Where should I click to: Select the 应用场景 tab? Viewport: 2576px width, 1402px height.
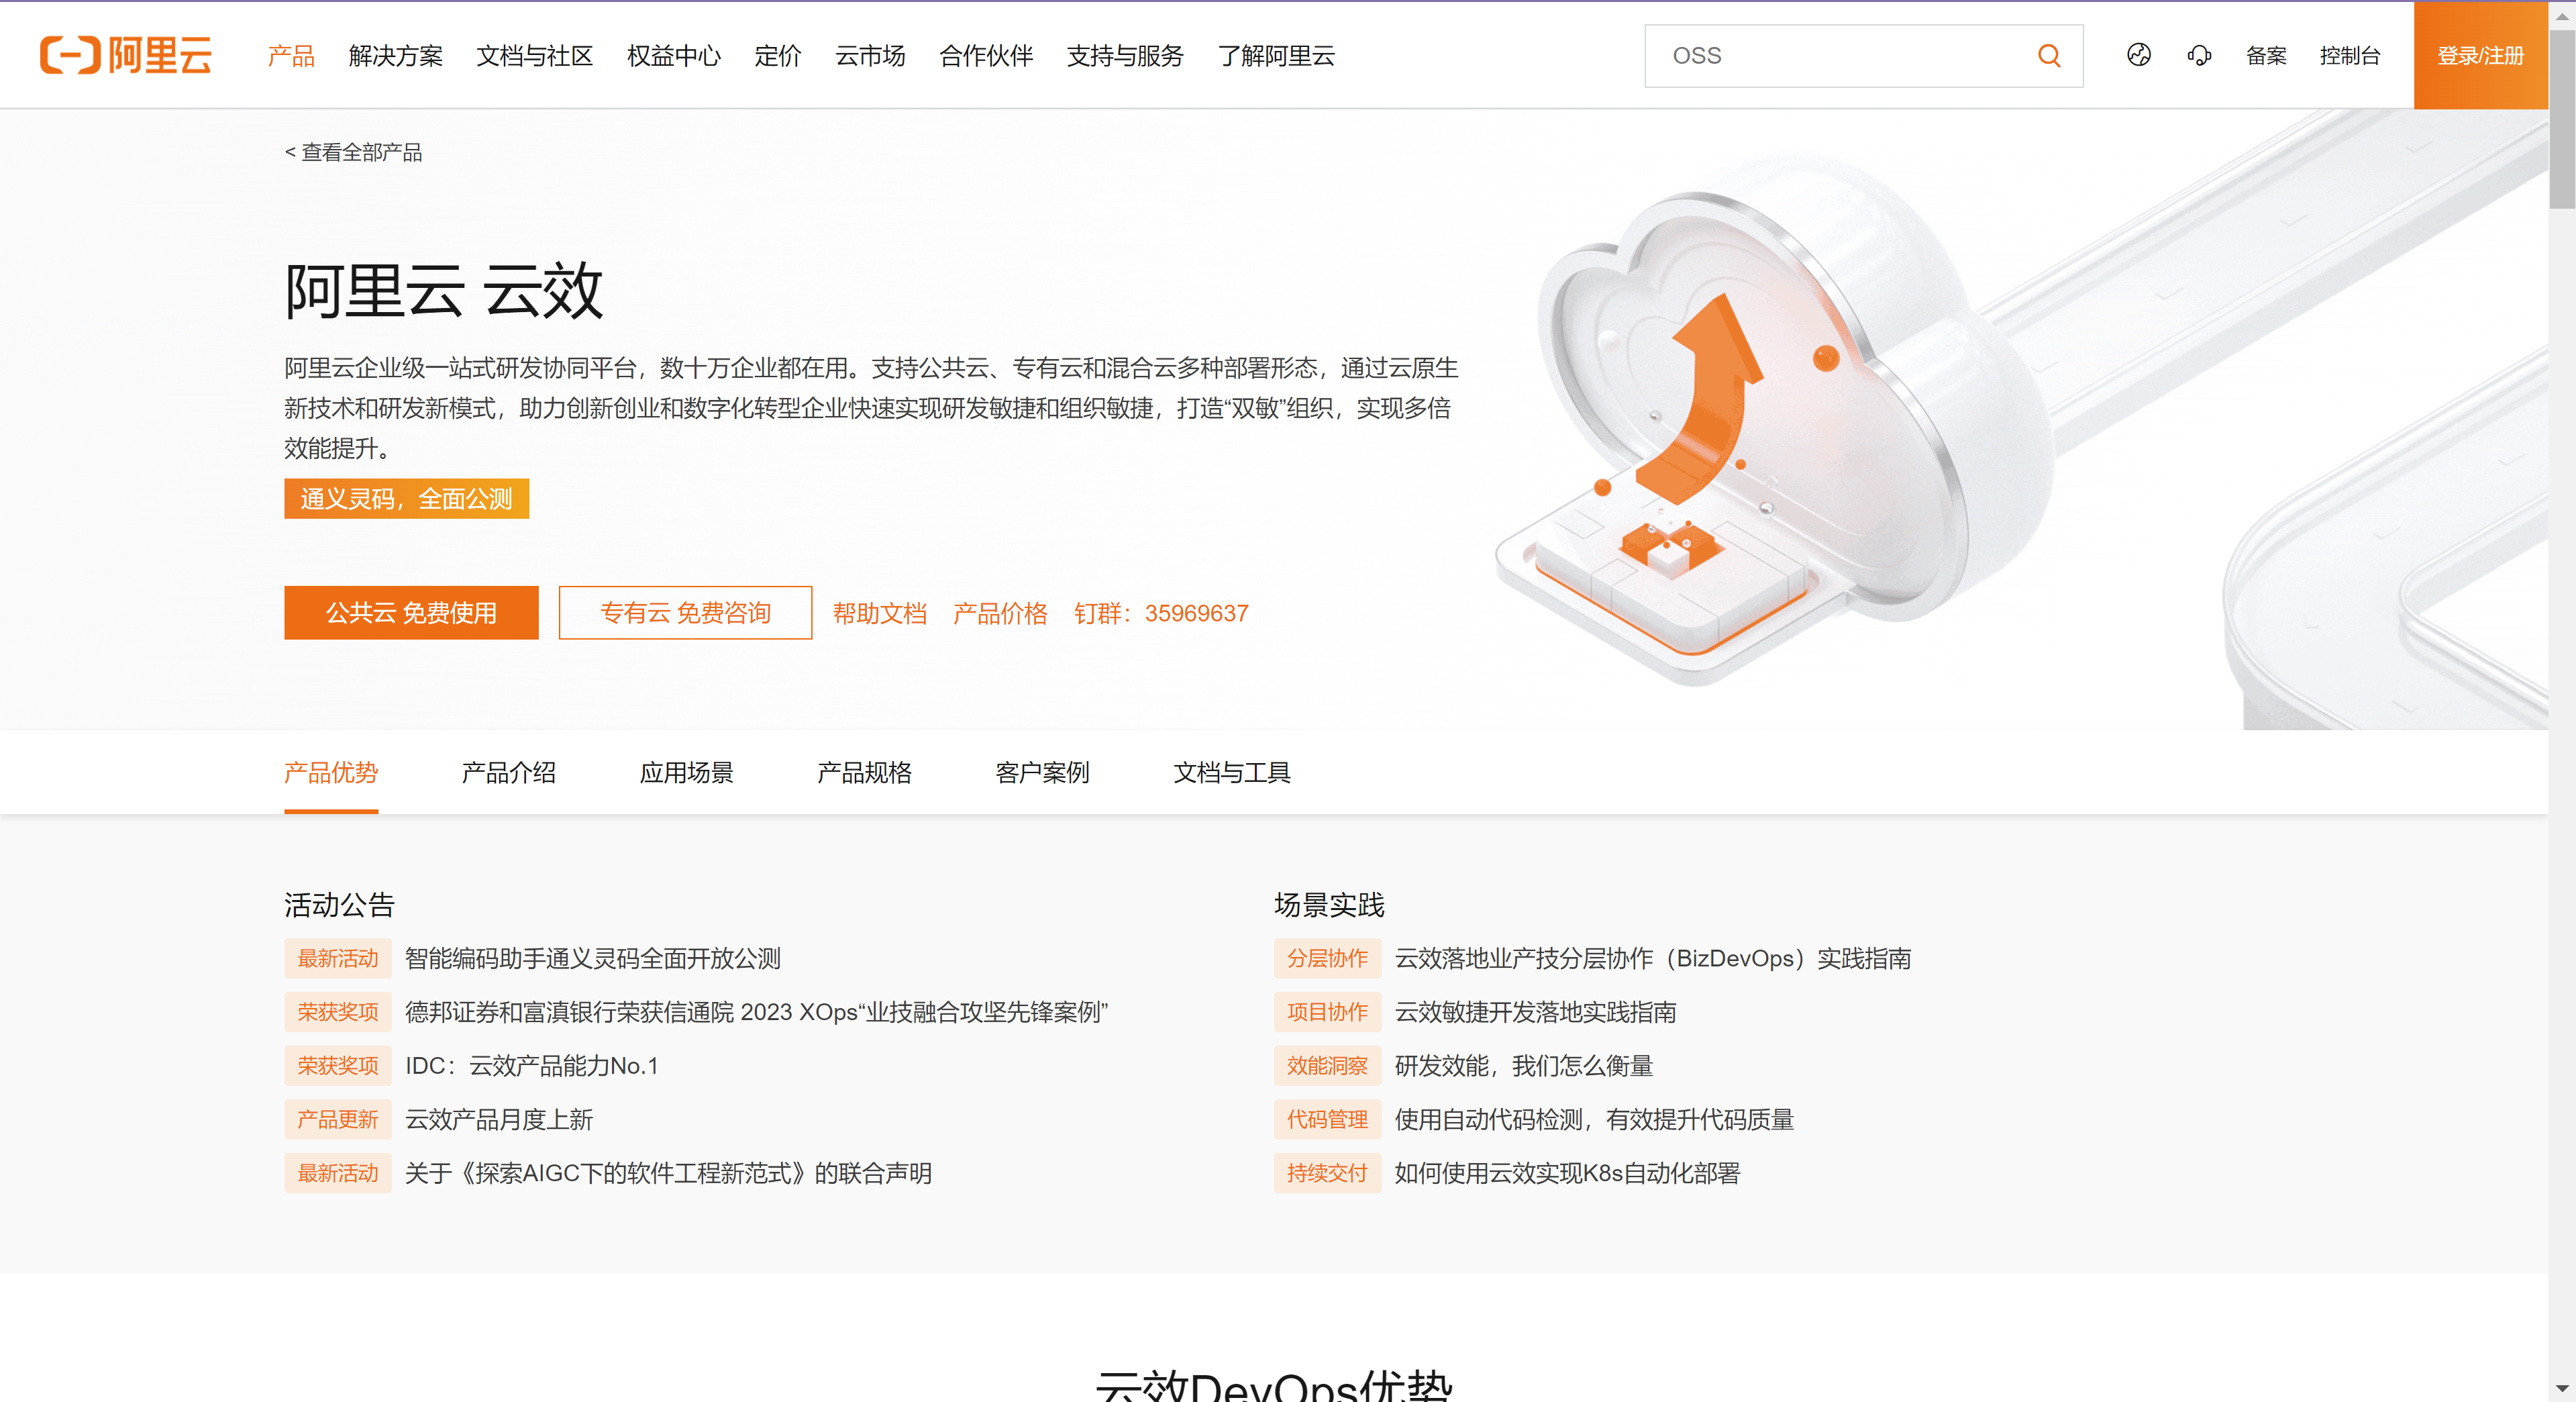point(687,772)
